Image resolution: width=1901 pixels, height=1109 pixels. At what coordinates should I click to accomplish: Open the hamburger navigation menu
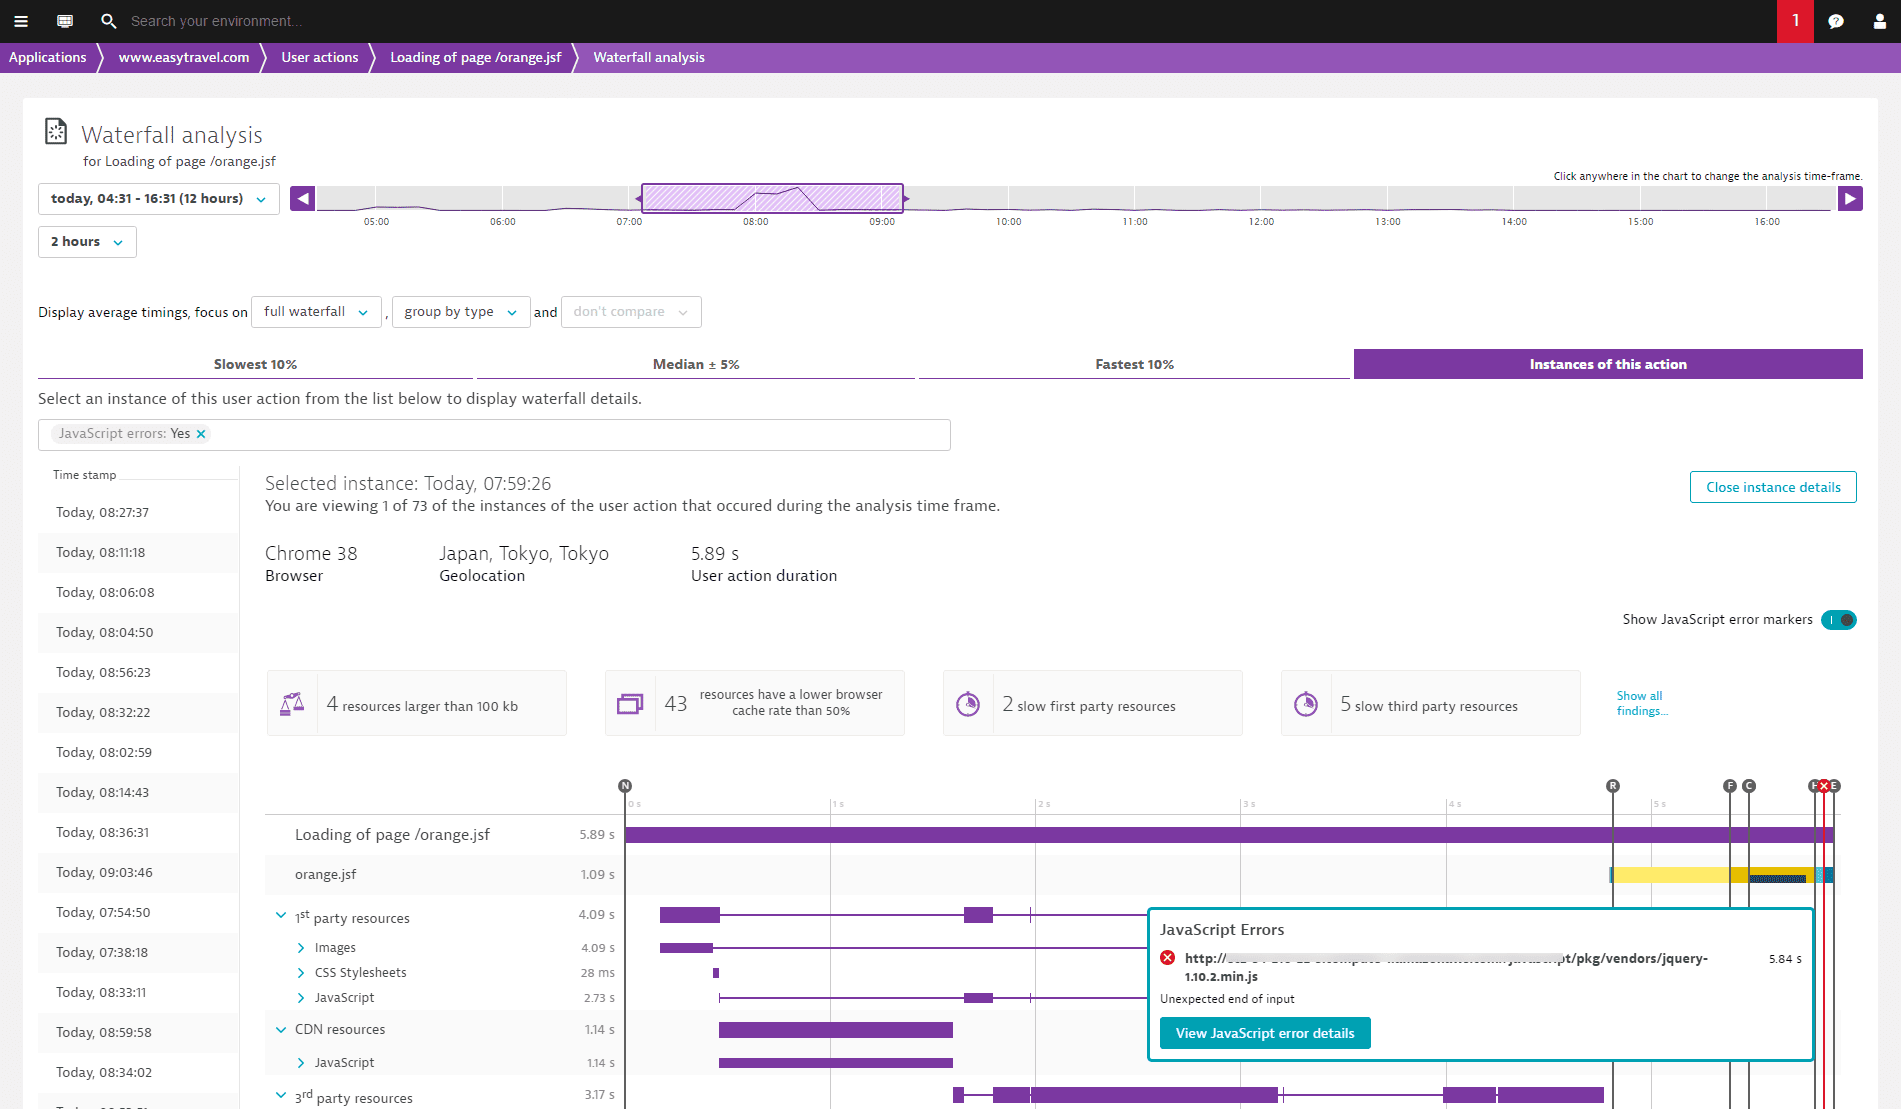20,21
